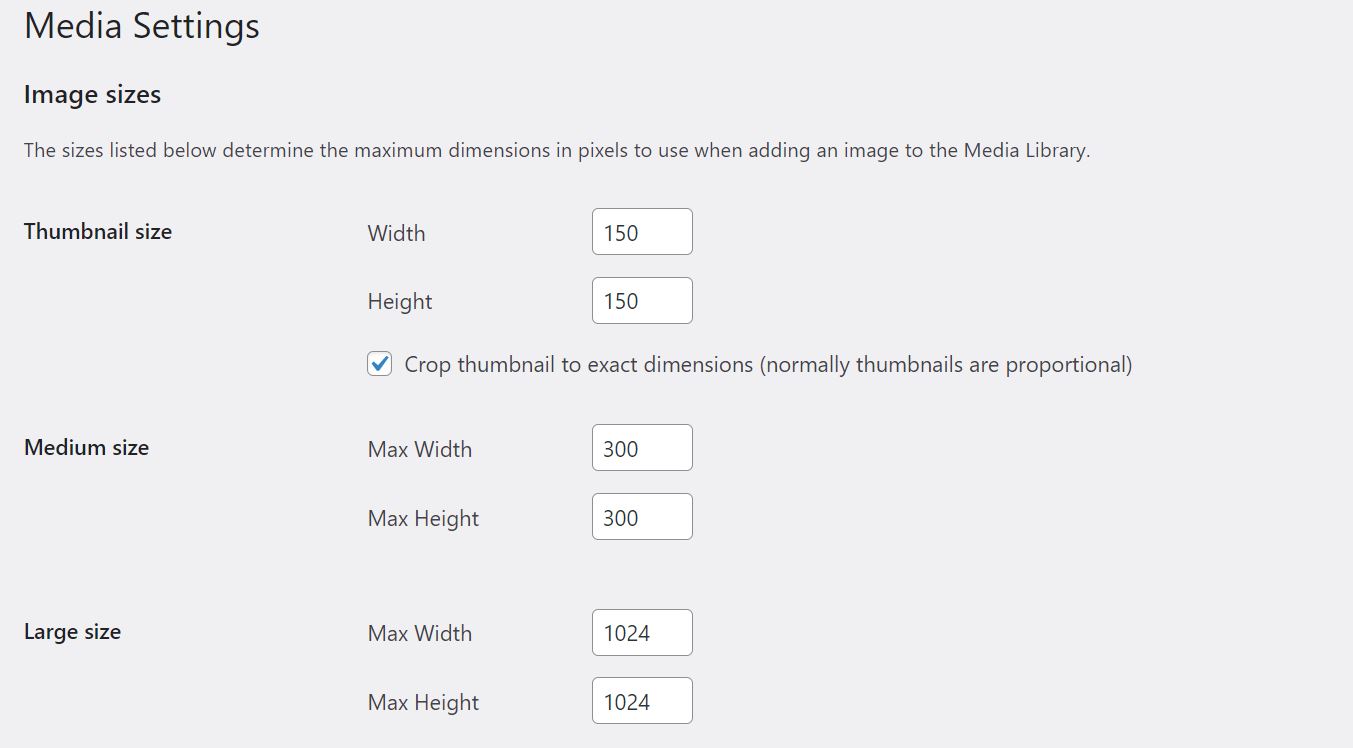Click the Max Height label under Medium size
The image size is (1353, 748).
pos(422,518)
